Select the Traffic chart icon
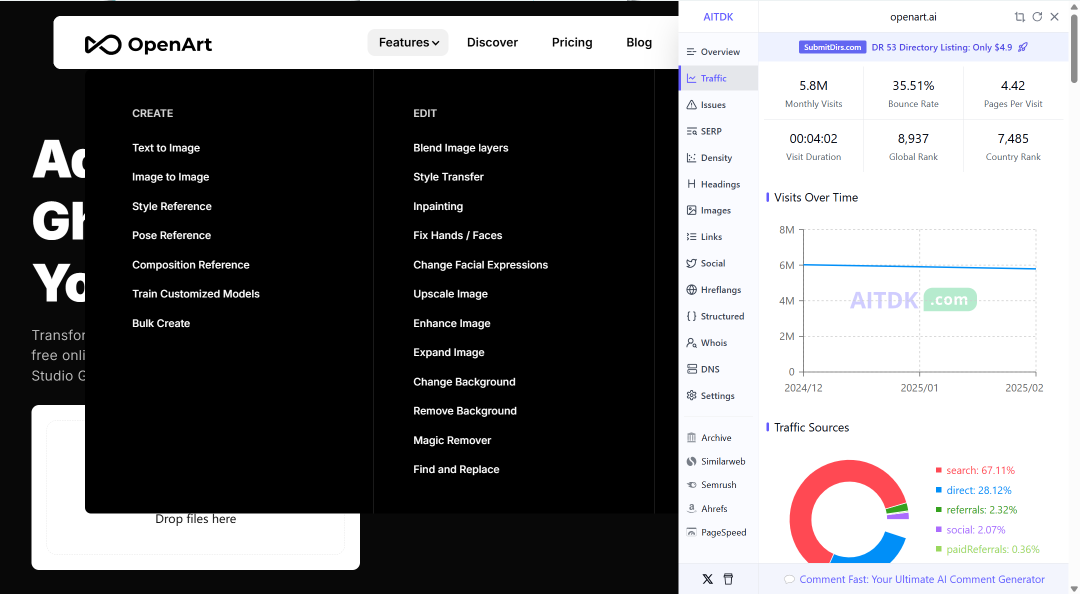Screen dimensions: 1080x594 coord(691,79)
